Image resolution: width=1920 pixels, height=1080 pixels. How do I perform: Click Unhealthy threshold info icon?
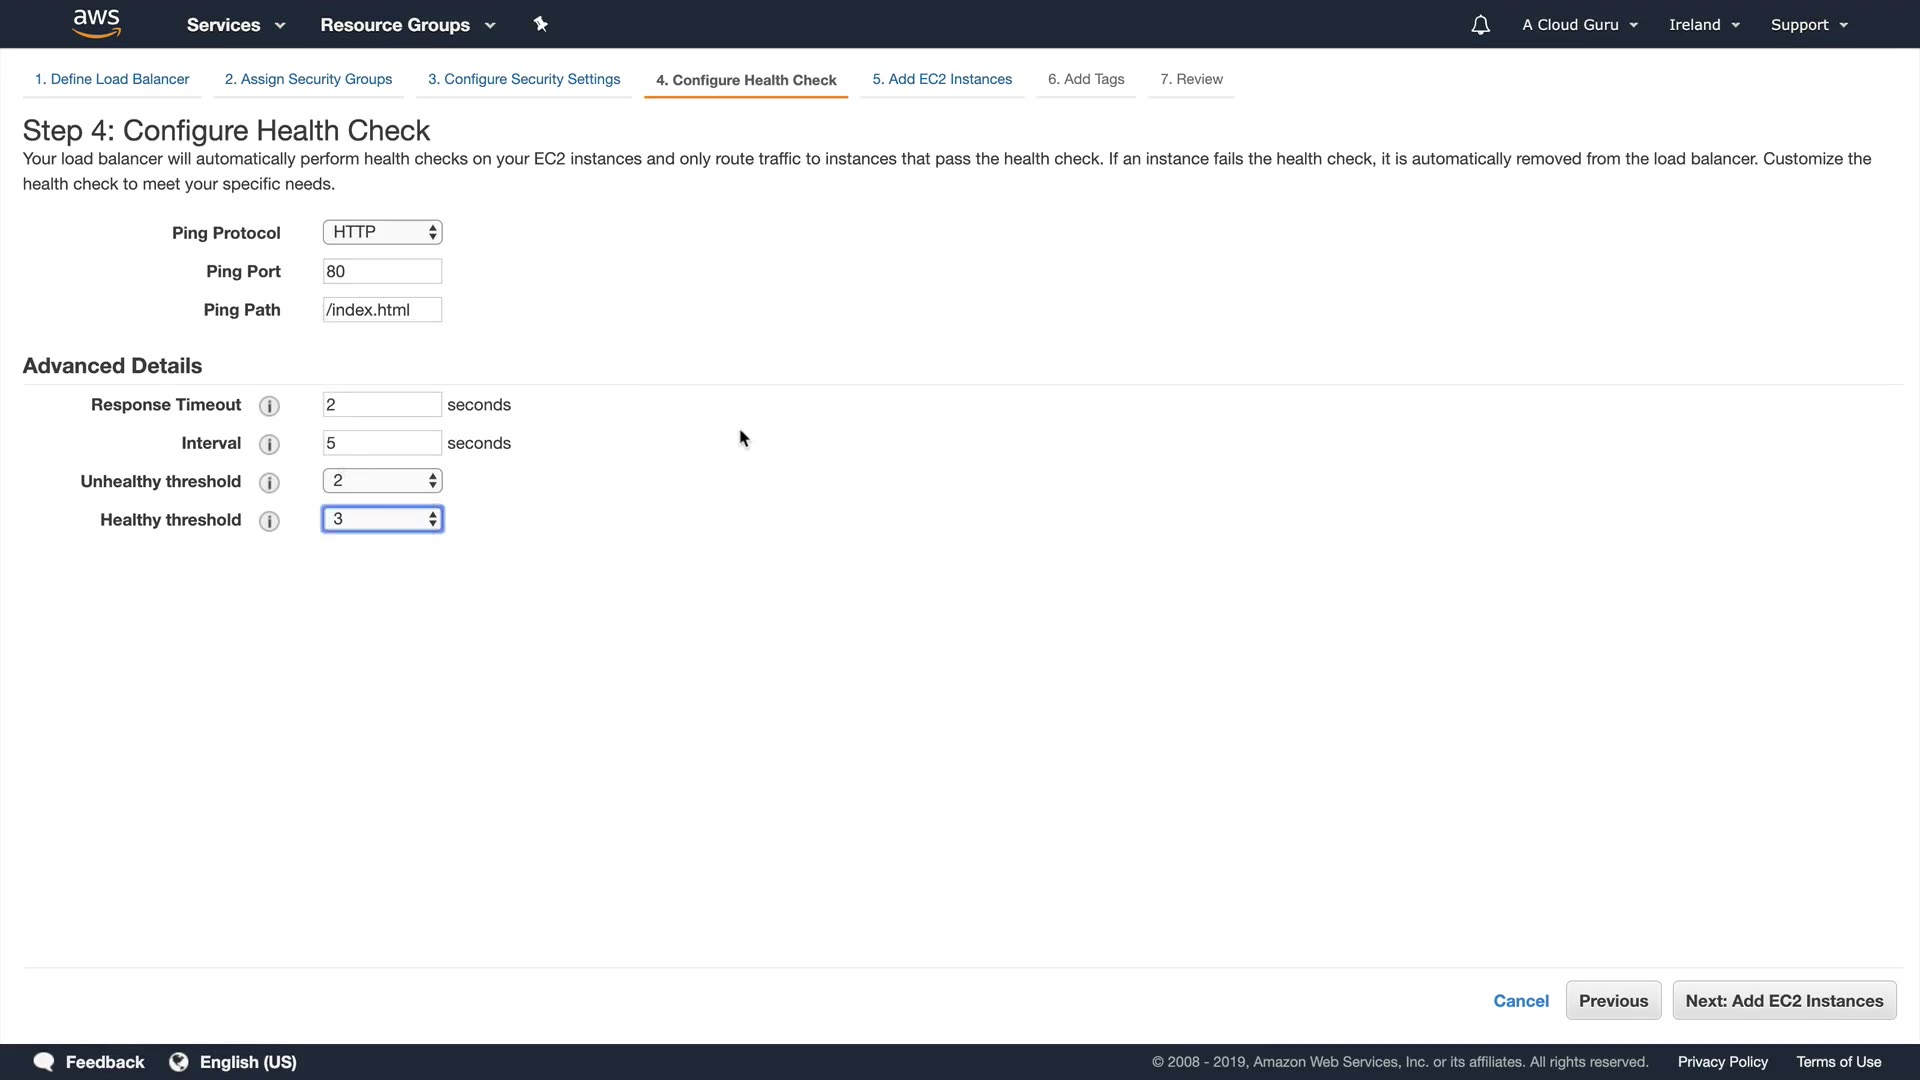269,483
